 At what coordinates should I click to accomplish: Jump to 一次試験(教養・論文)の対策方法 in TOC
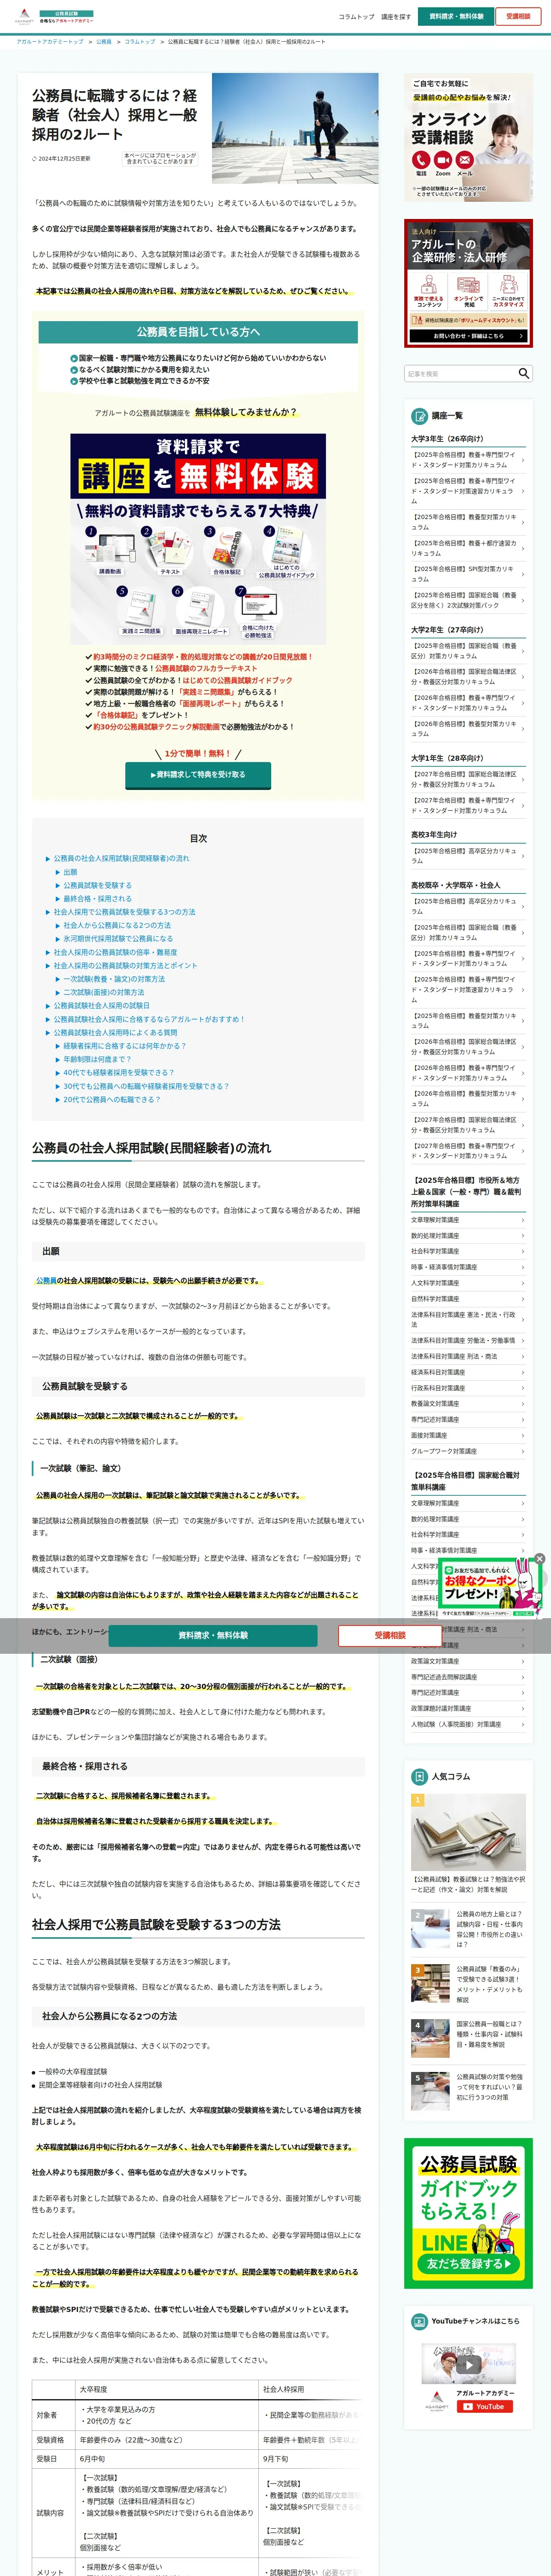(114, 979)
